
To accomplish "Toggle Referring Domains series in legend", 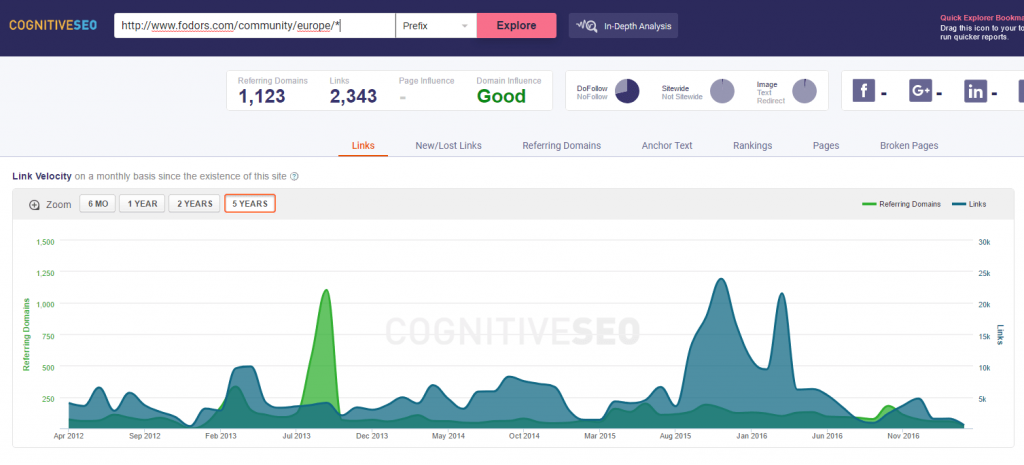I will [901, 204].
